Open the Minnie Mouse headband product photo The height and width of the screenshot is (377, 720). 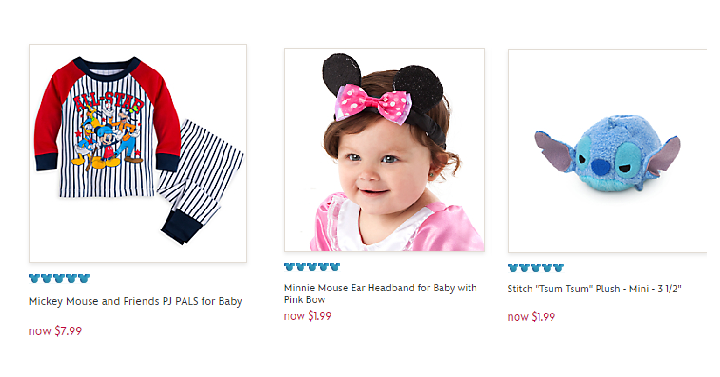coord(384,150)
